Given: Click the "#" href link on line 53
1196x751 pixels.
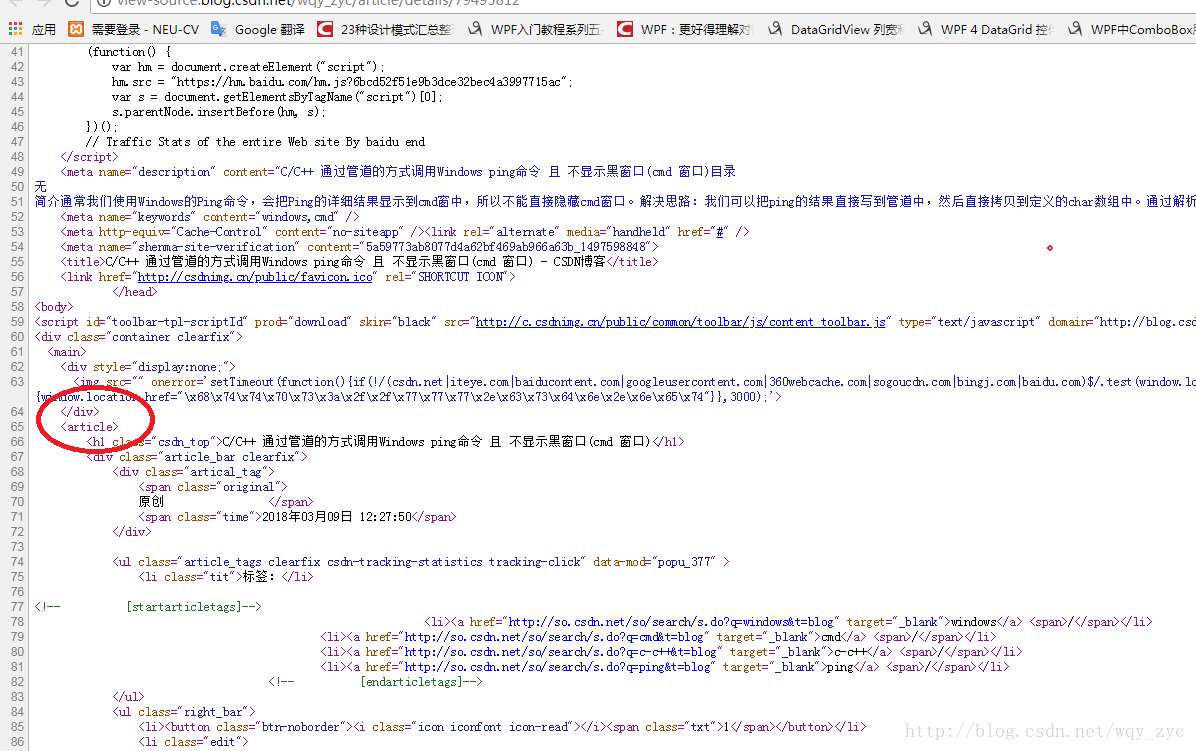Looking at the screenshot, I should coord(719,232).
